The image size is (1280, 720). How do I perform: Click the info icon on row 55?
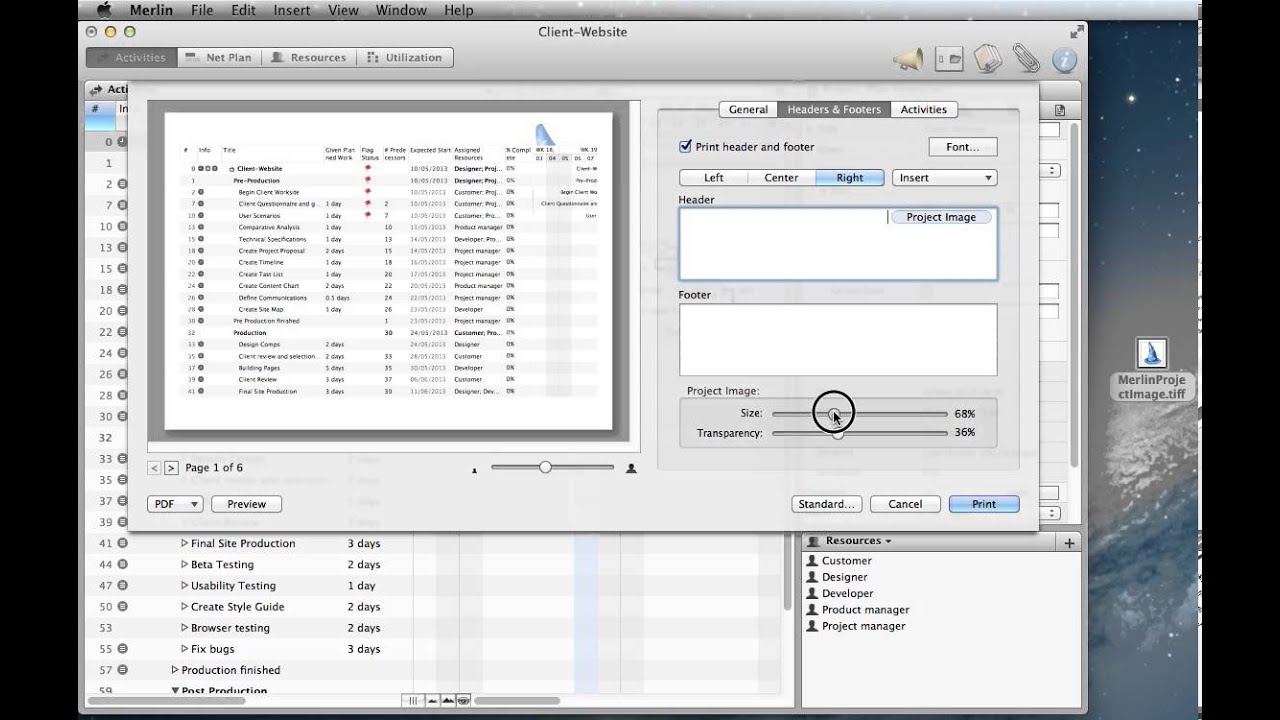click(x=123, y=649)
